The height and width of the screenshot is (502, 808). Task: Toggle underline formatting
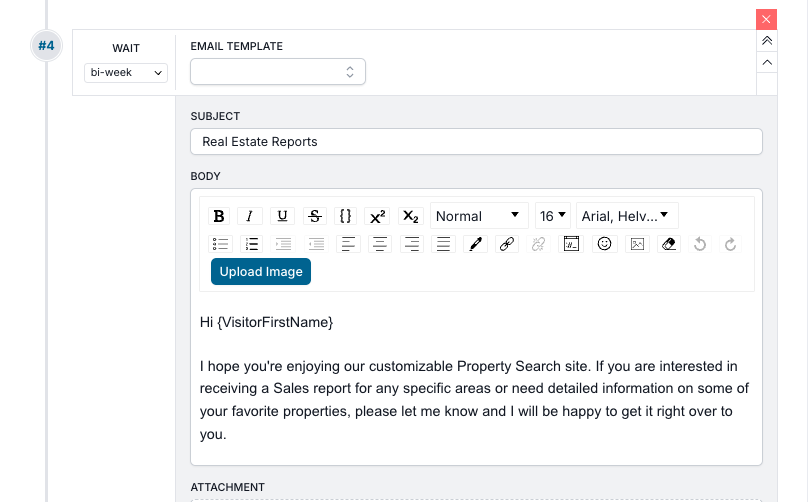(283, 216)
